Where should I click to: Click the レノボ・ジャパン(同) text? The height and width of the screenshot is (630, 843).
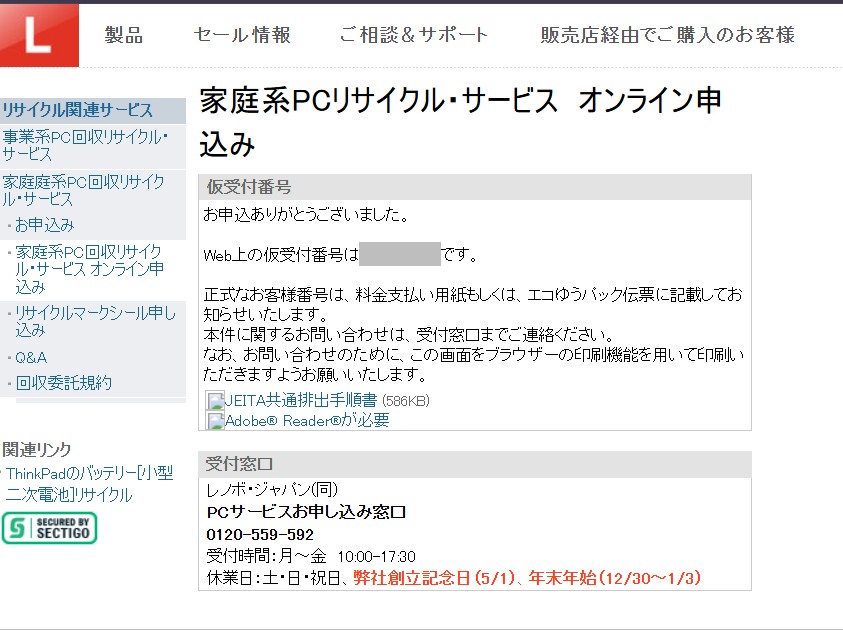coord(272,489)
